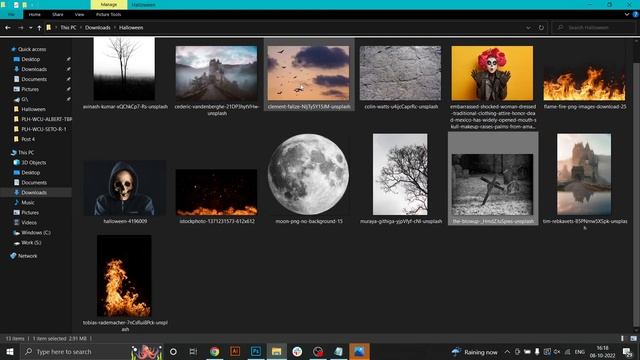Select the birds sunset clement-falize image
Screen dimensions: 640x360
point(309,73)
